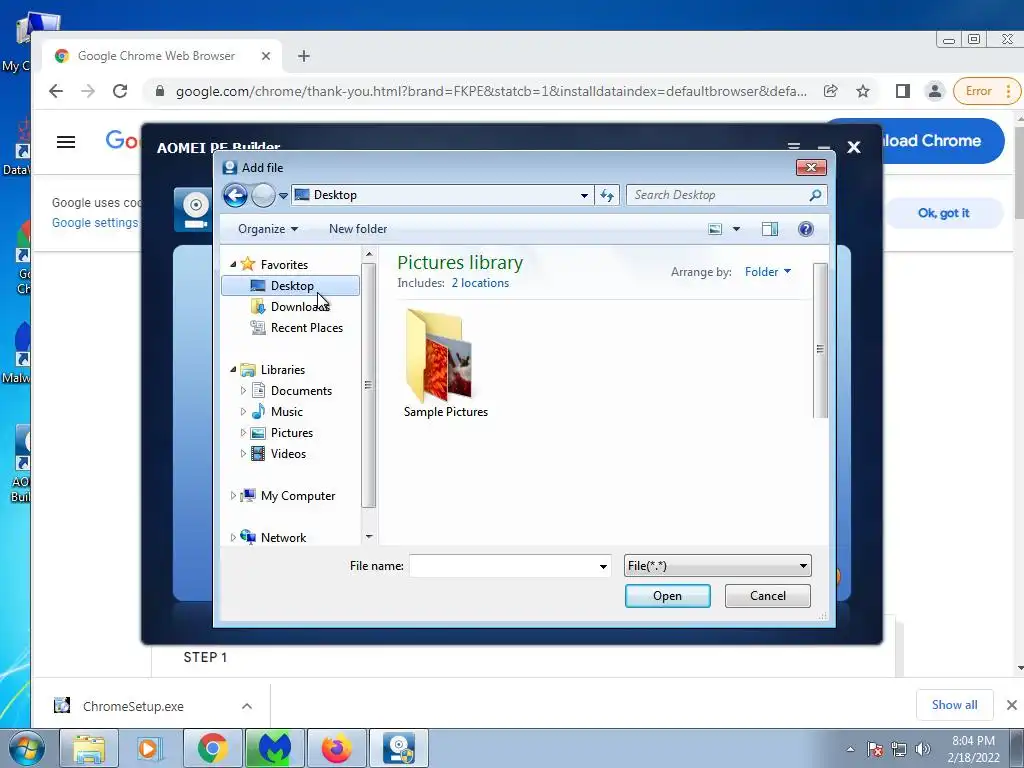Expand the Music library node
Viewport: 1024px width, 768px height.
coord(243,411)
